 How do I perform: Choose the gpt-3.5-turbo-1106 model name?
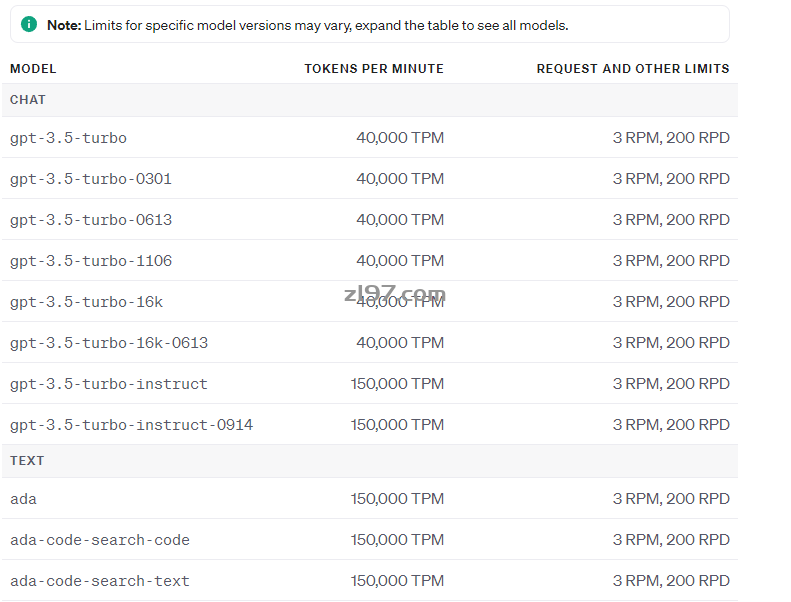click(x=91, y=261)
